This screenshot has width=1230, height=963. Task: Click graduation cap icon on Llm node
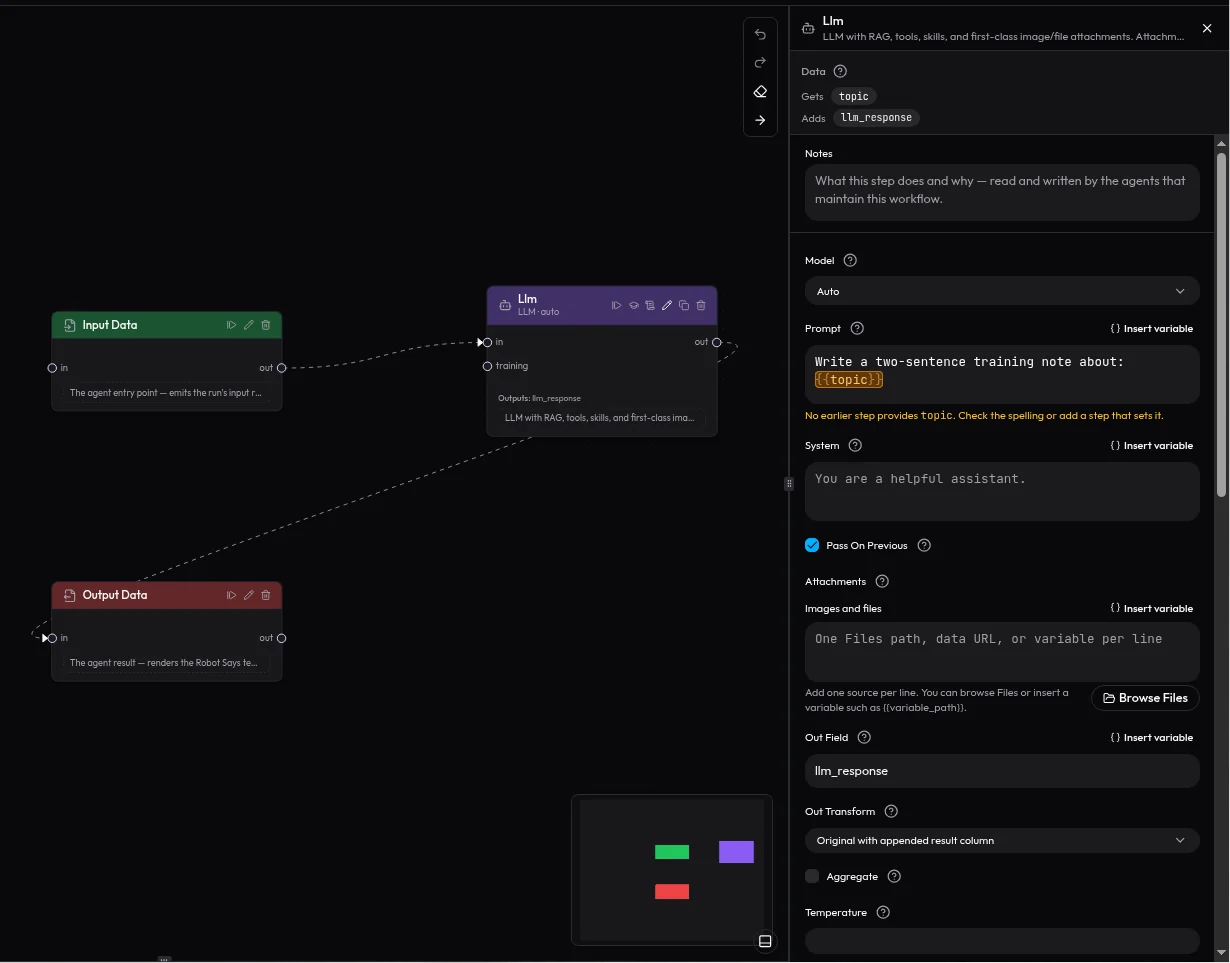tap(634, 305)
